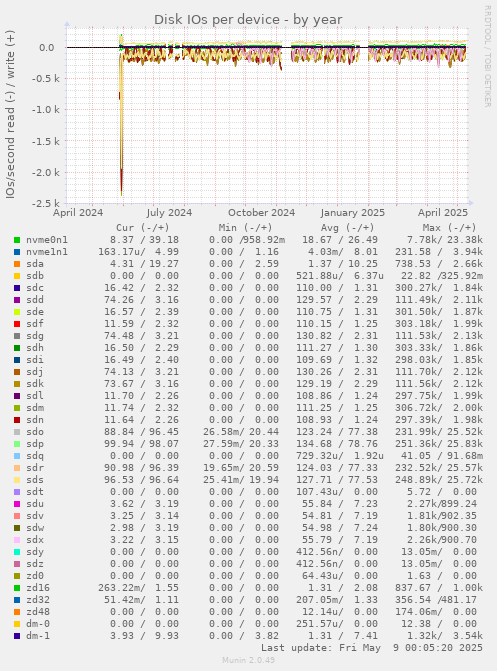Click the '-1.0 k' y-axis label

point(45,110)
